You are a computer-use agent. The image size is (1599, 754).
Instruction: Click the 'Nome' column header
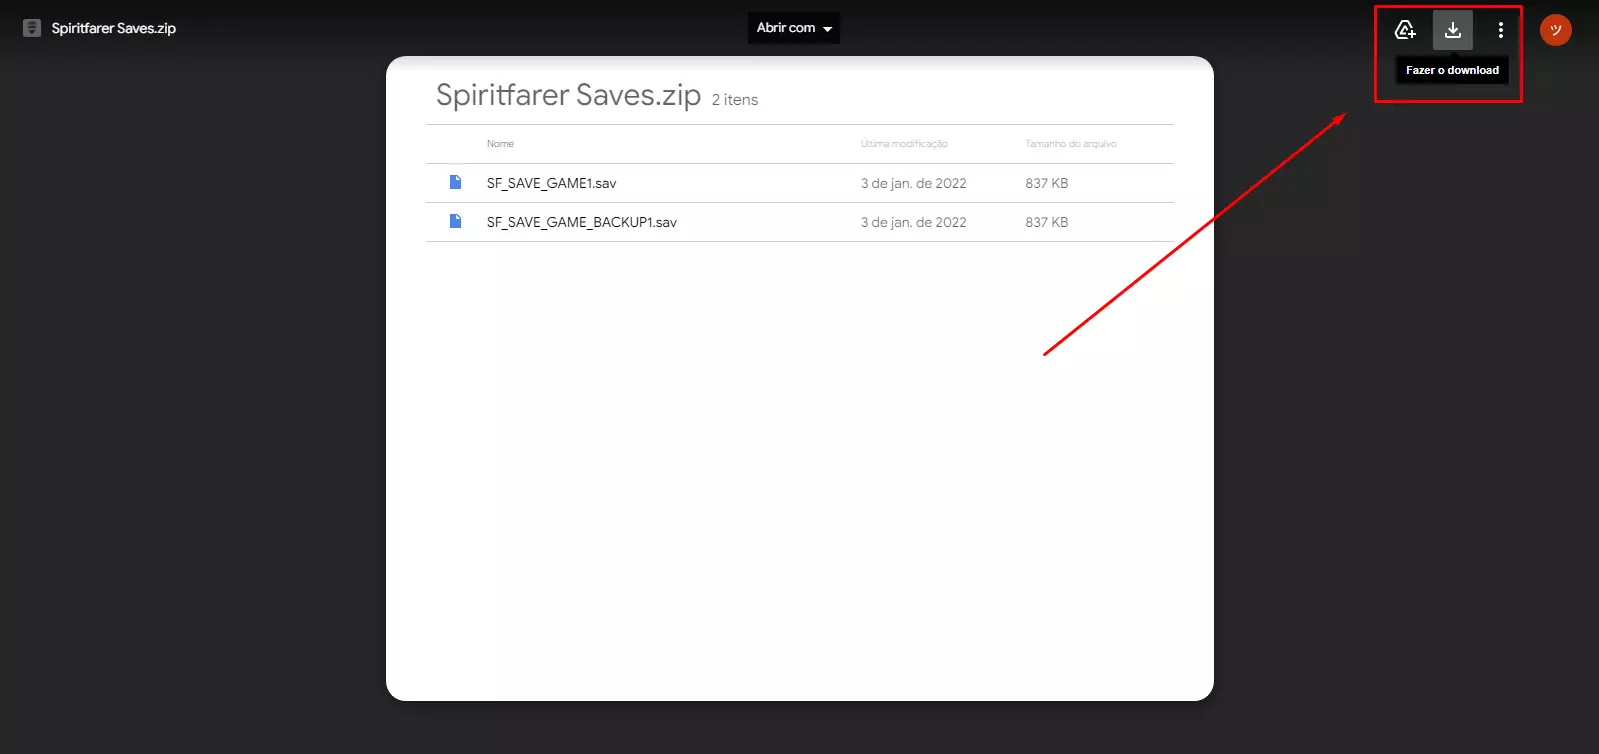(500, 144)
